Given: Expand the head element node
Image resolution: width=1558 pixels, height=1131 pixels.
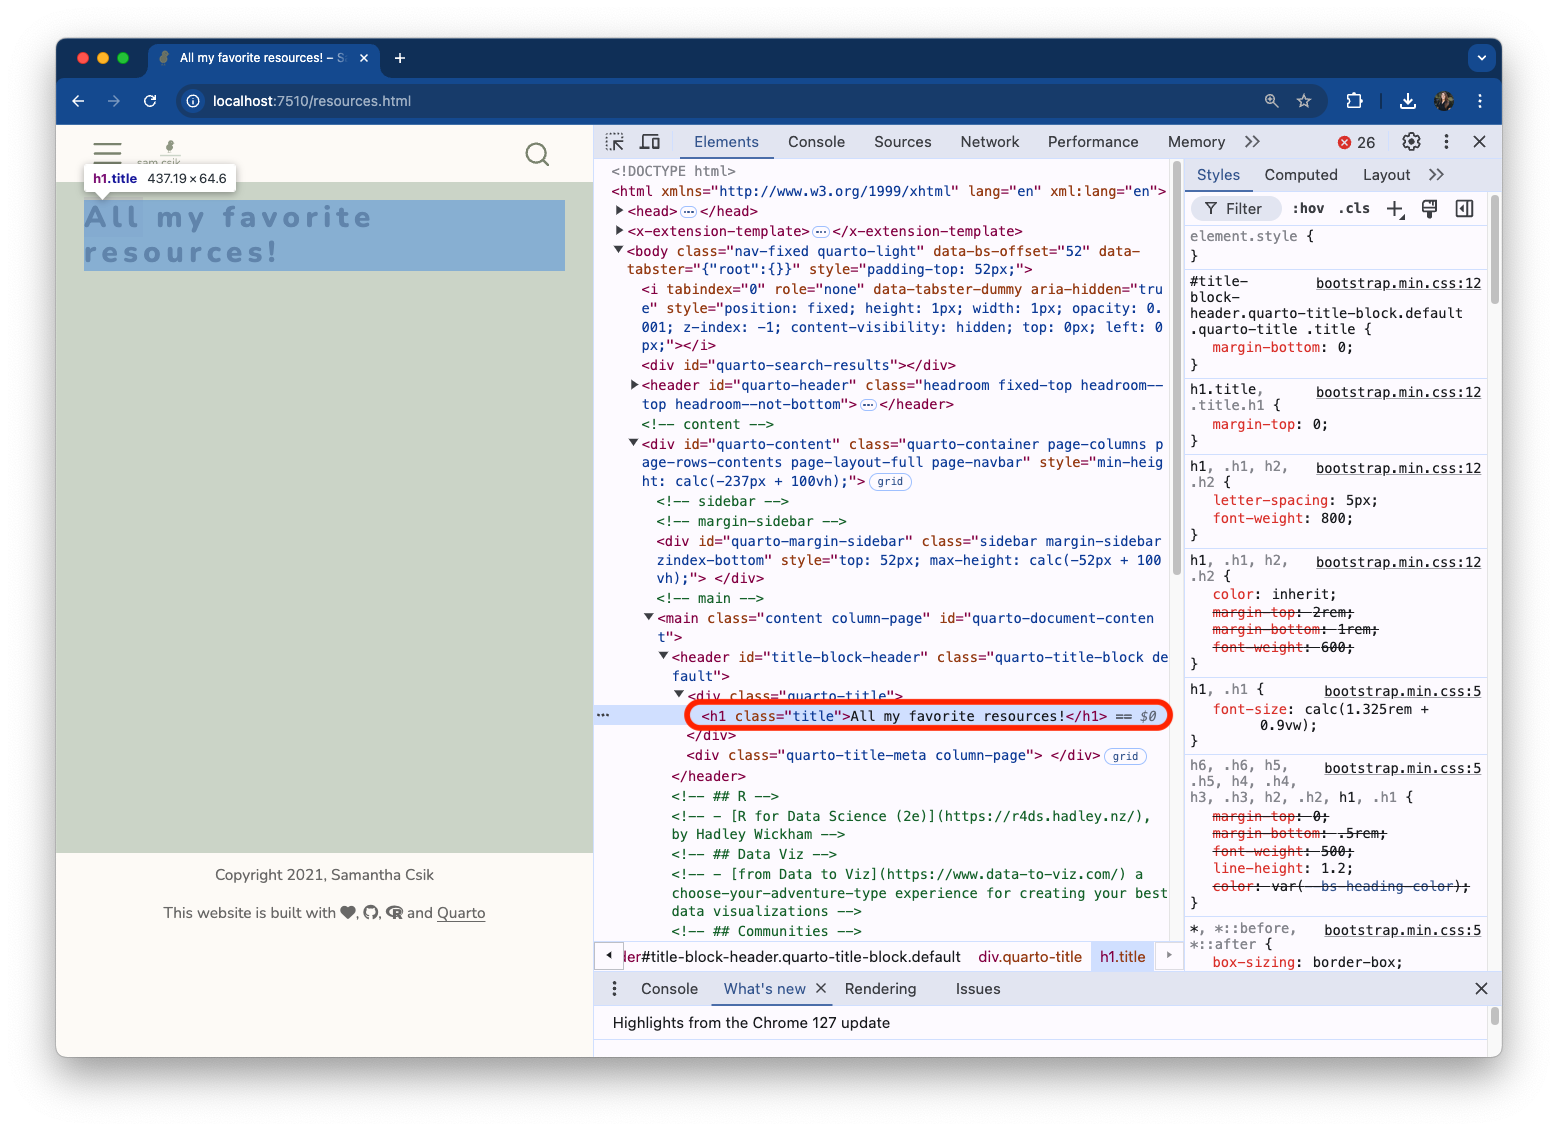Looking at the screenshot, I should (620, 211).
